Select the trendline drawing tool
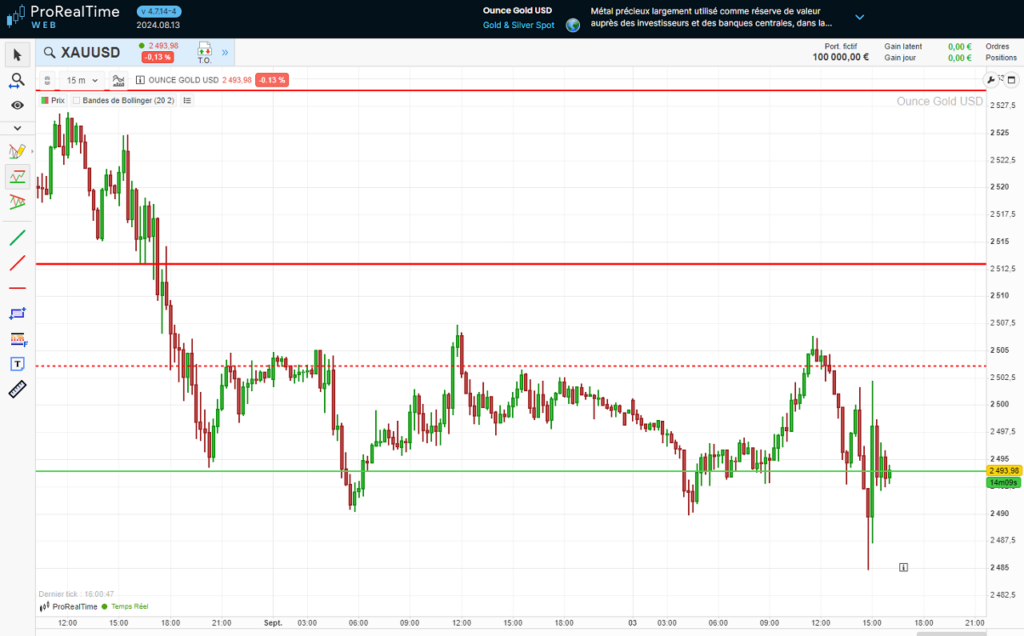 pos(16,237)
